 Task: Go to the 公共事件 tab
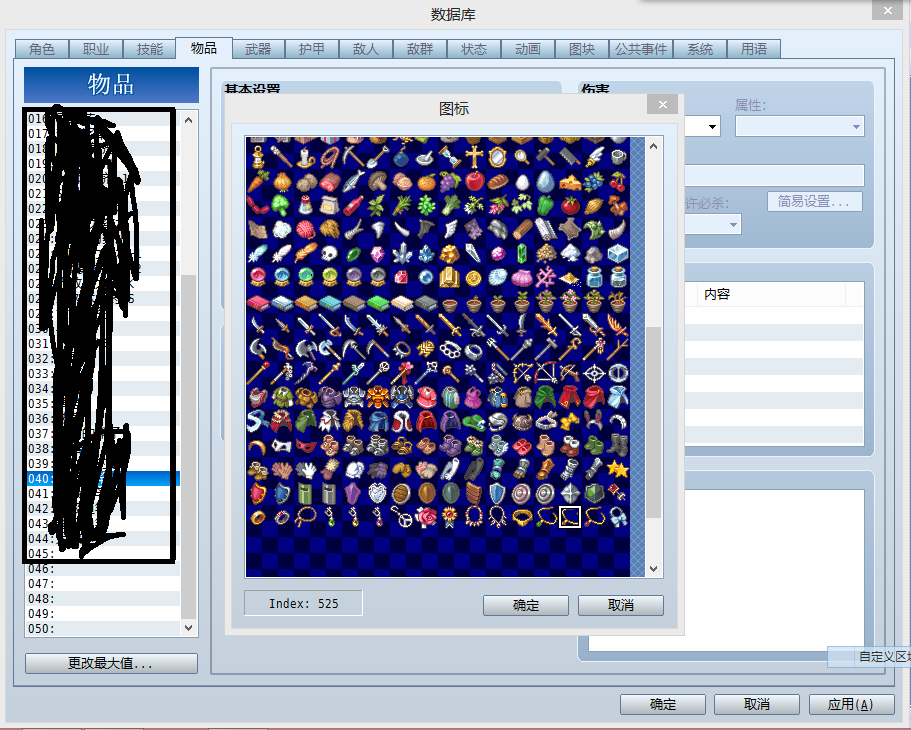[641, 49]
